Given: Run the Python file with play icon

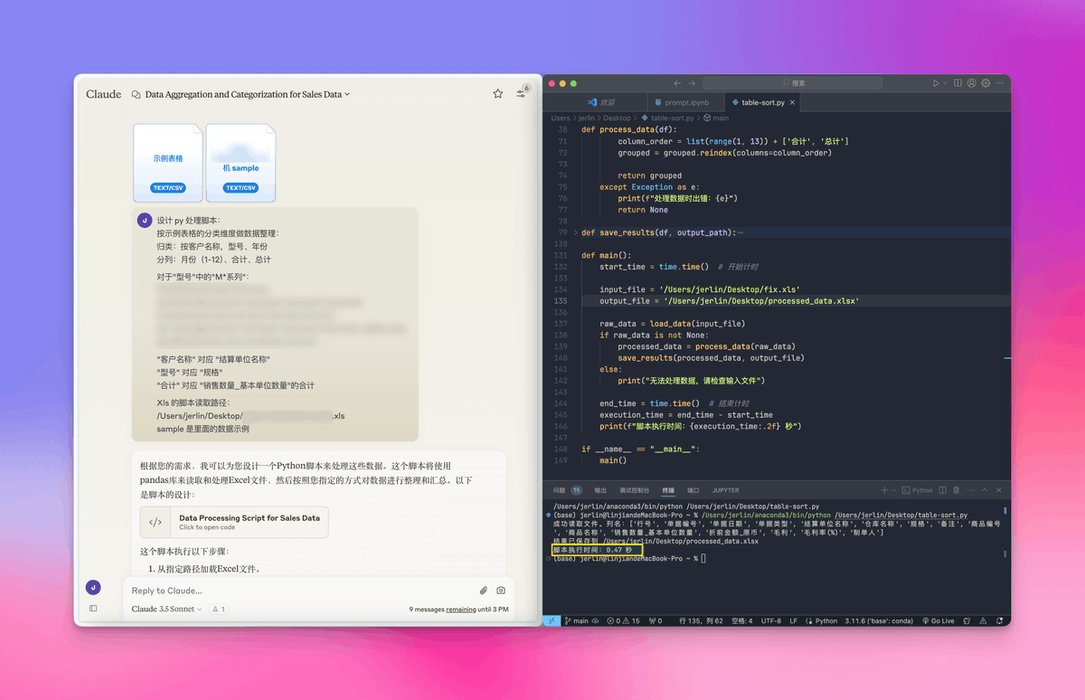Looking at the screenshot, I should pyautogui.click(x=936, y=83).
